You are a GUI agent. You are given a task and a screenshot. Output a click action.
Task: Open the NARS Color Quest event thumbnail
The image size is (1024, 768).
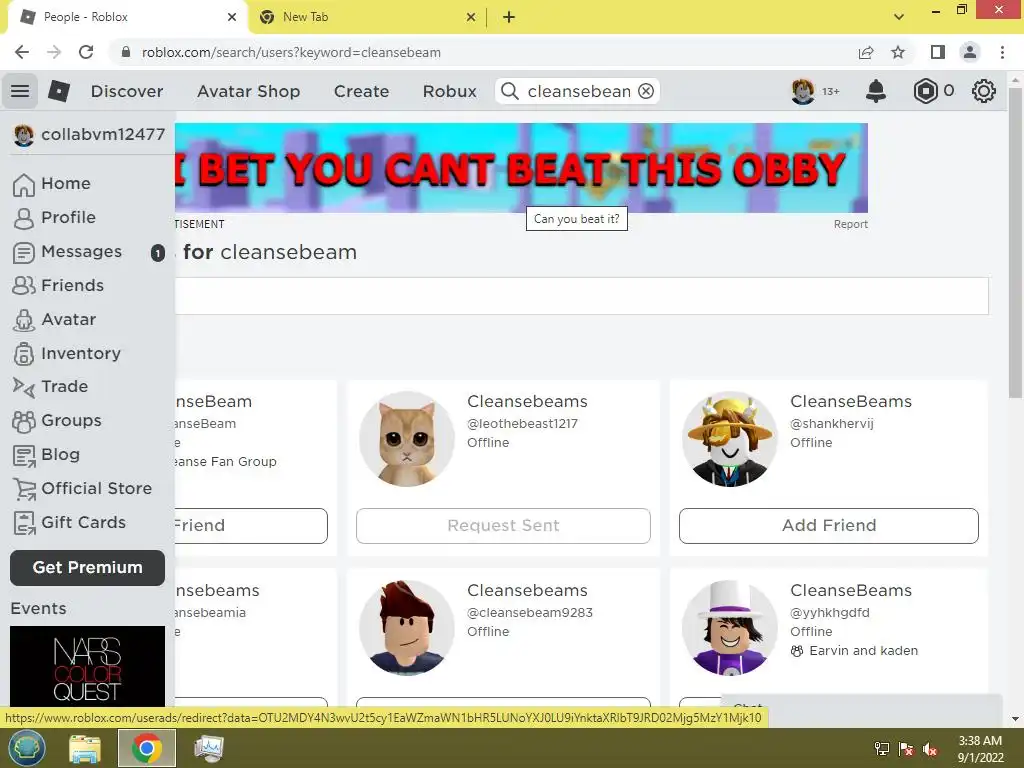[x=88, y=667]
